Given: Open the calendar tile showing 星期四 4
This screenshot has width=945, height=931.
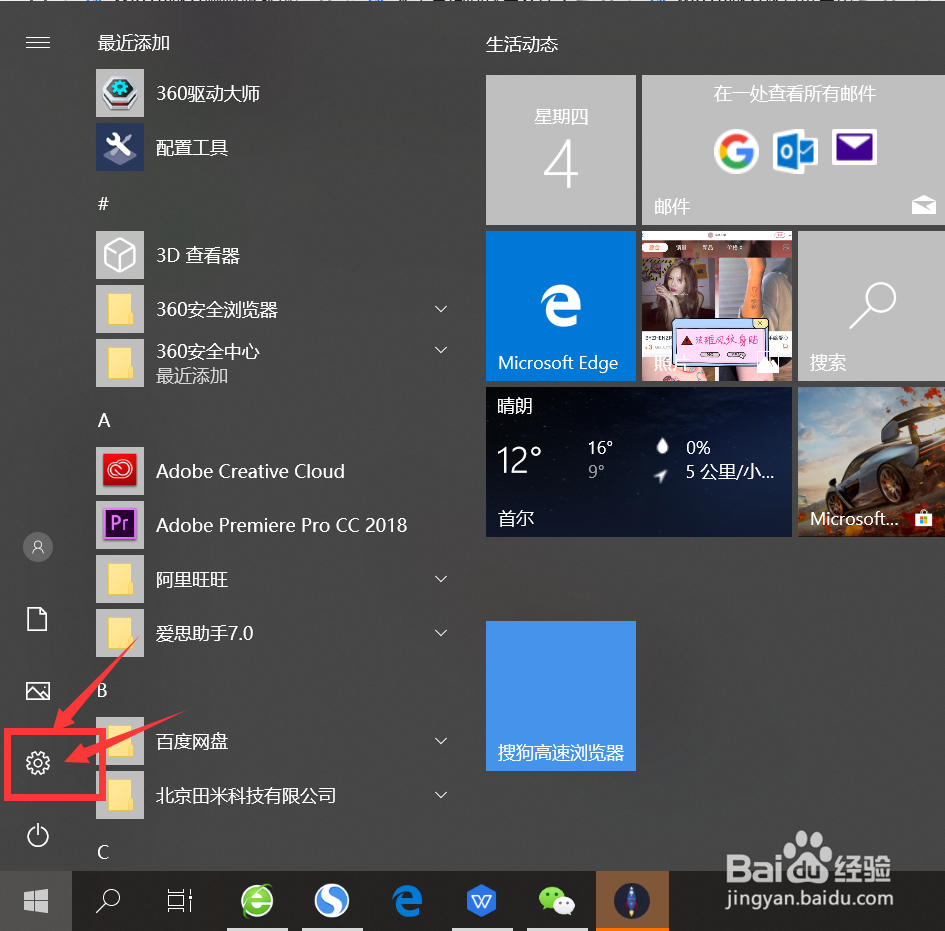Looking at the screenshot, I should coord(560,149).
